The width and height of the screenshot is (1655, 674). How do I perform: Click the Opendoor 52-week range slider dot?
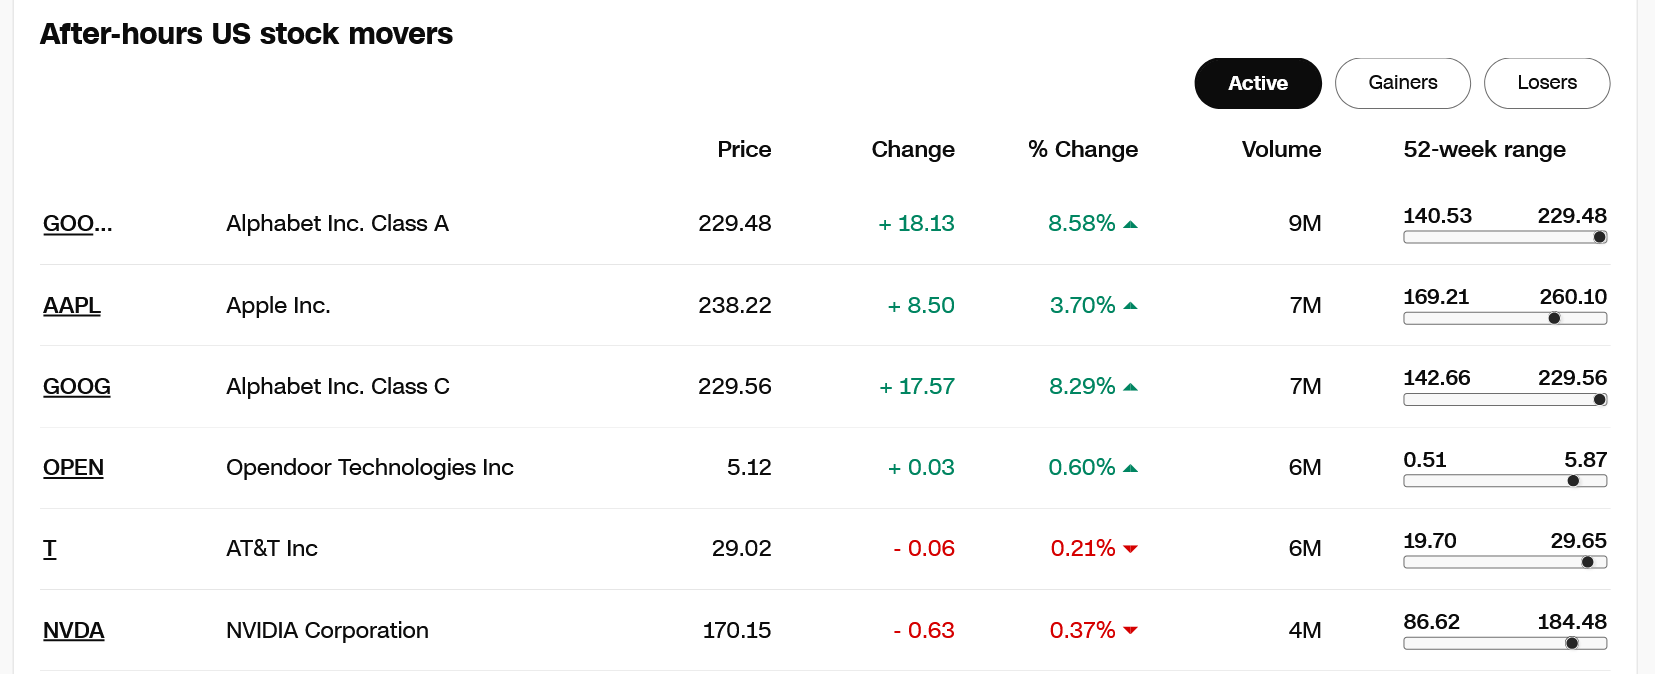click(x=1573, y=481)
